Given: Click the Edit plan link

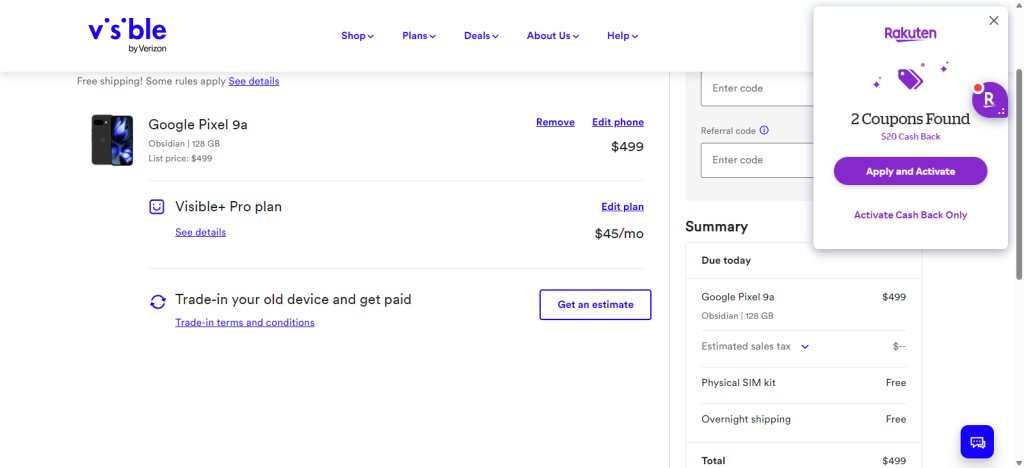Looking at the screenshot, I should [622, 207].
